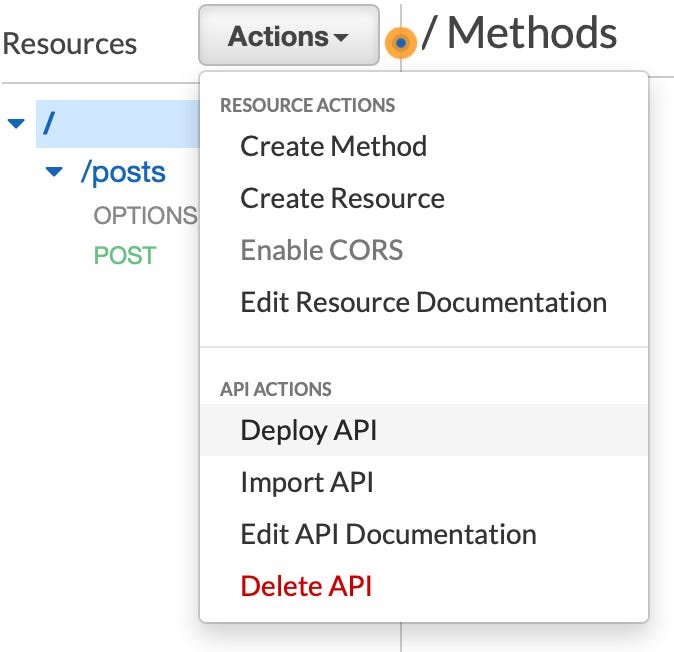Click the red Delete API option
674x652 pixels.
pyautogui.click(x=306, y=586)
